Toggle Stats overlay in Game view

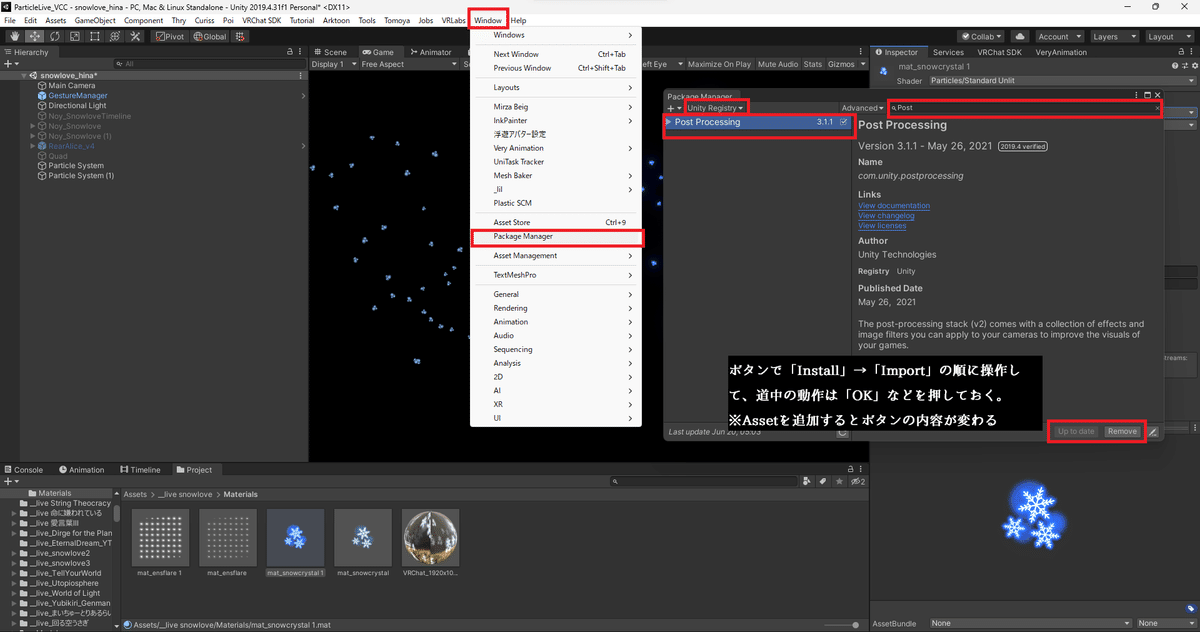click(813, 64)
